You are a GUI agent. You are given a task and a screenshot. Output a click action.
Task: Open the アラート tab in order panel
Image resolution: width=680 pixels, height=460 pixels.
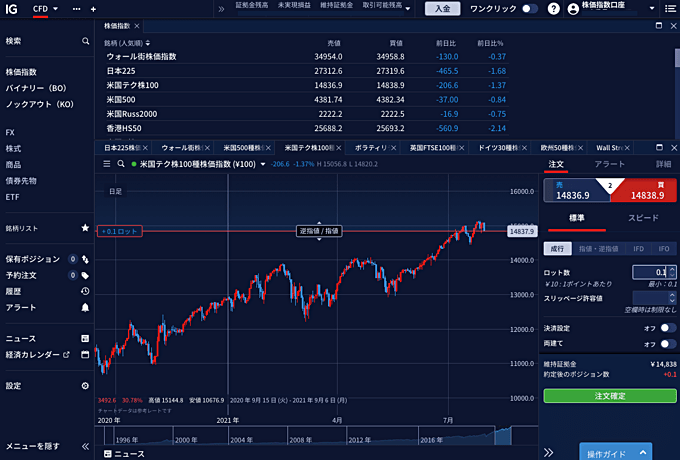(x=609, y=164)
